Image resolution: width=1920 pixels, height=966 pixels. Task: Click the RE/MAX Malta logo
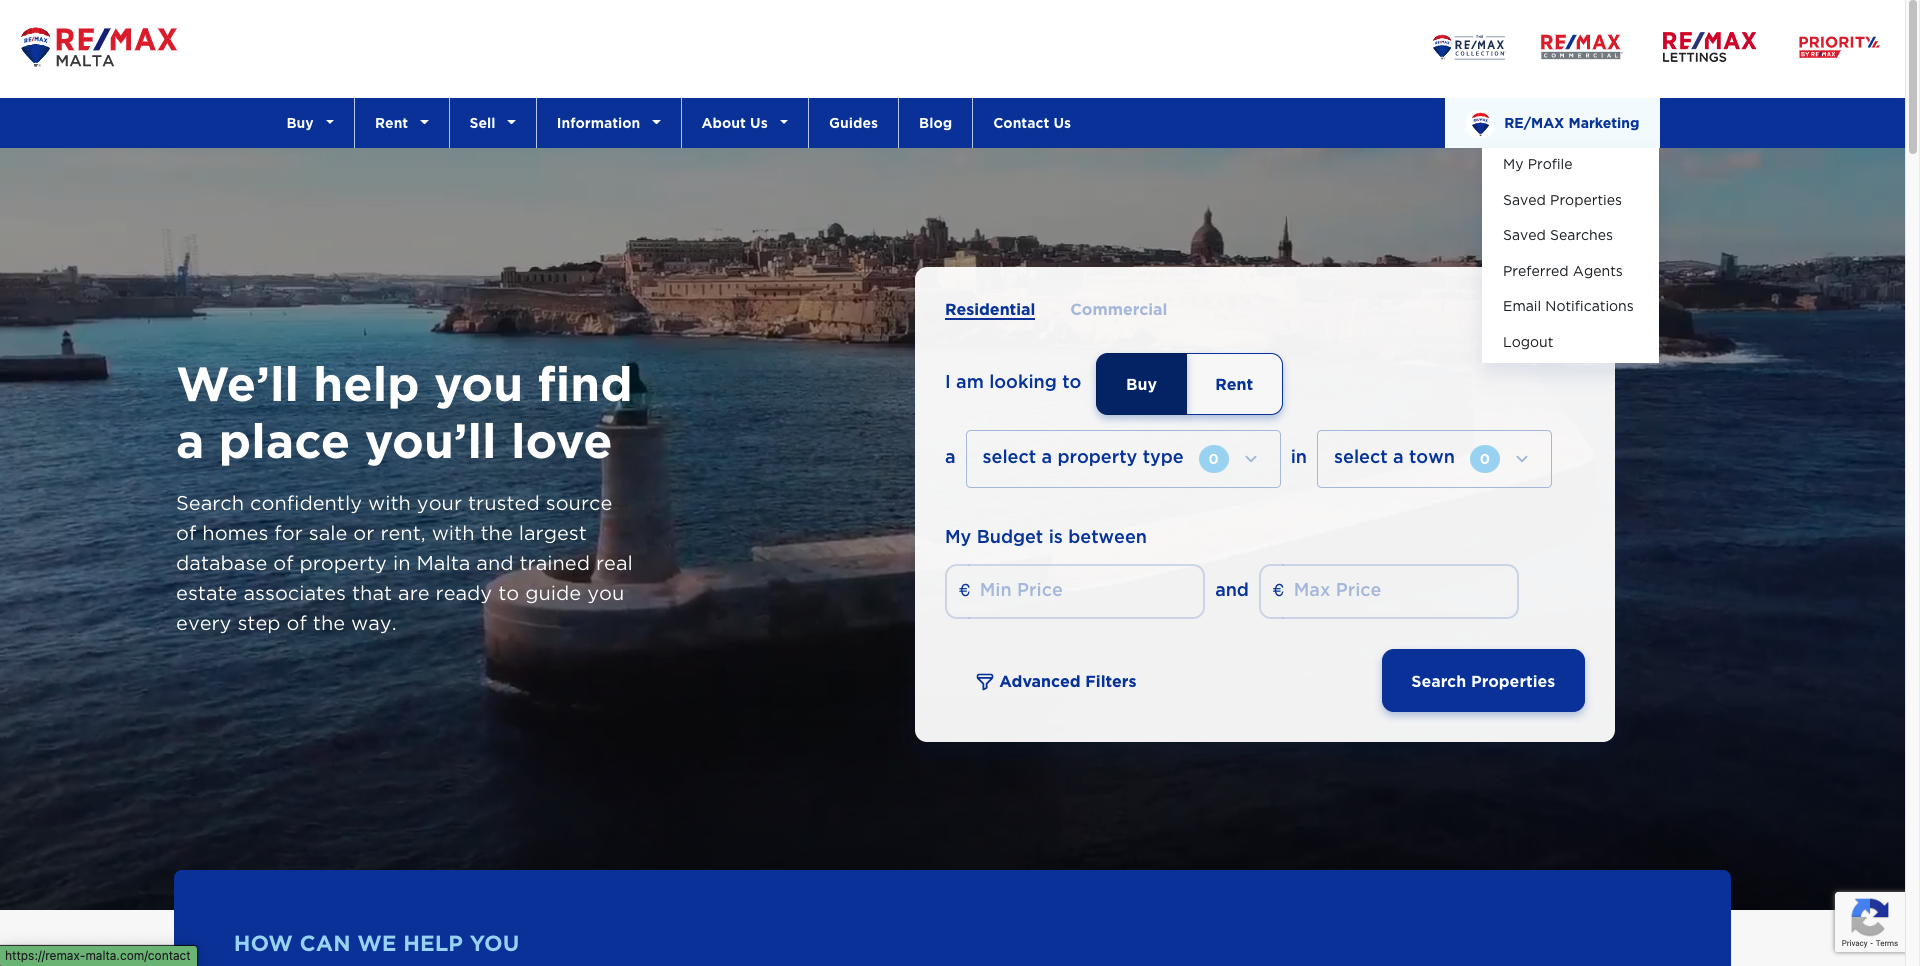point(98,47)
